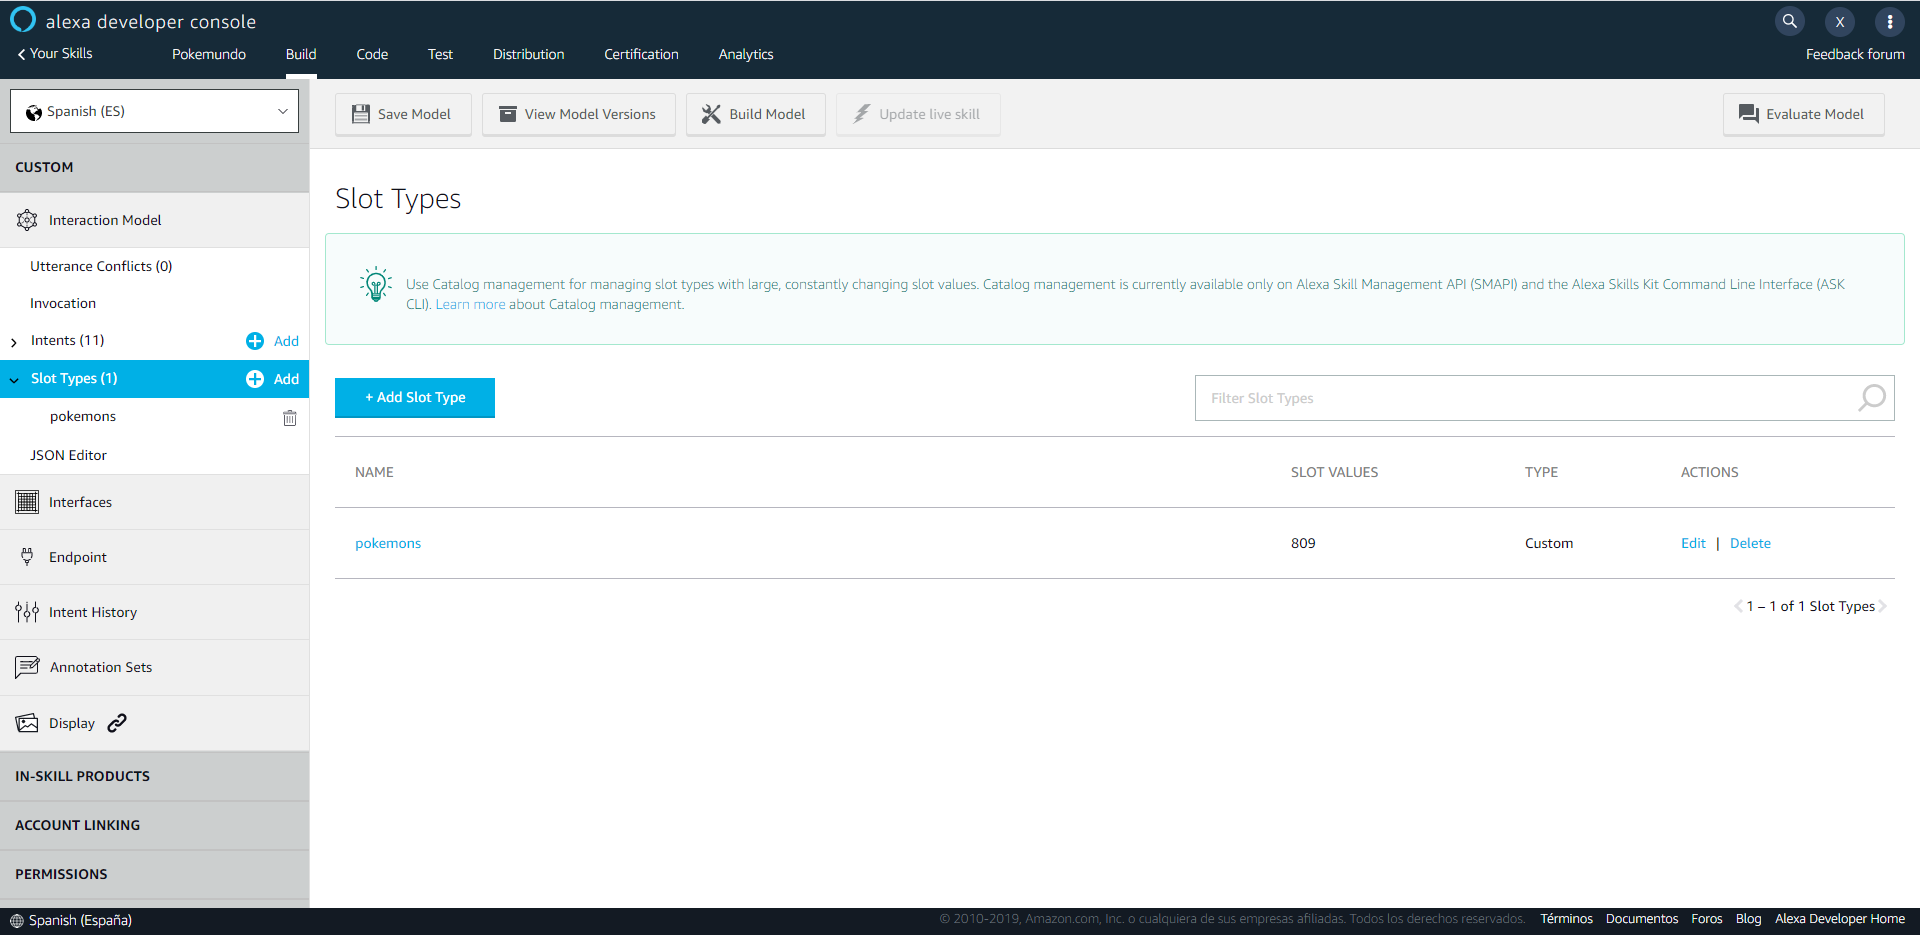Image resolution: width=1920 pixels, height=935 pixels.
Task: Click the Build Model button
Action: click(755, 114)
